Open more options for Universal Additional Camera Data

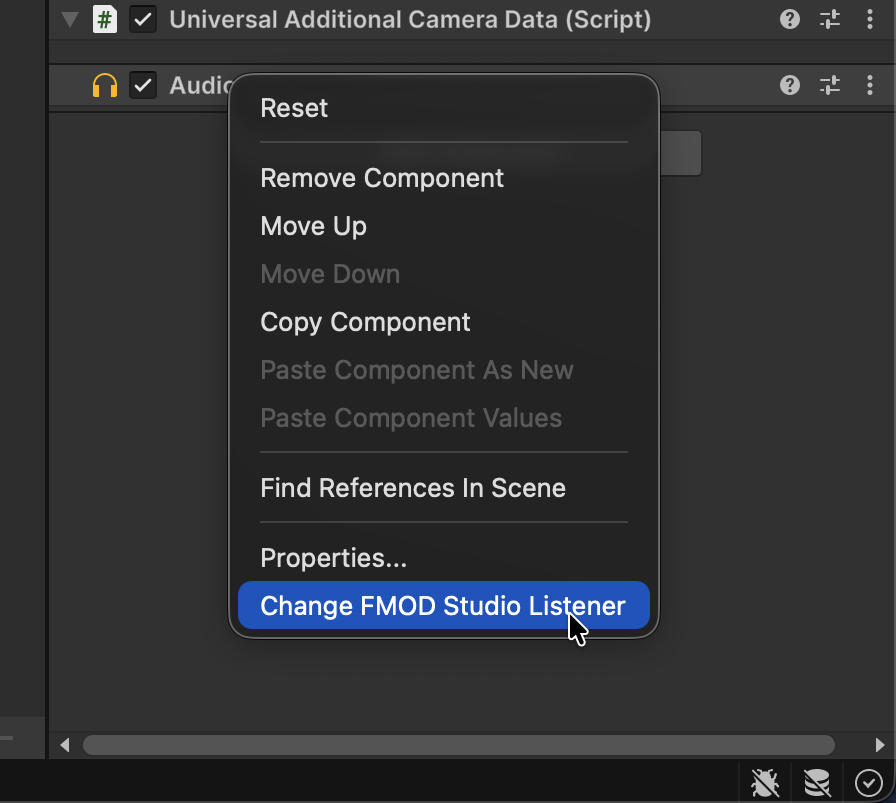pos(870,20)
